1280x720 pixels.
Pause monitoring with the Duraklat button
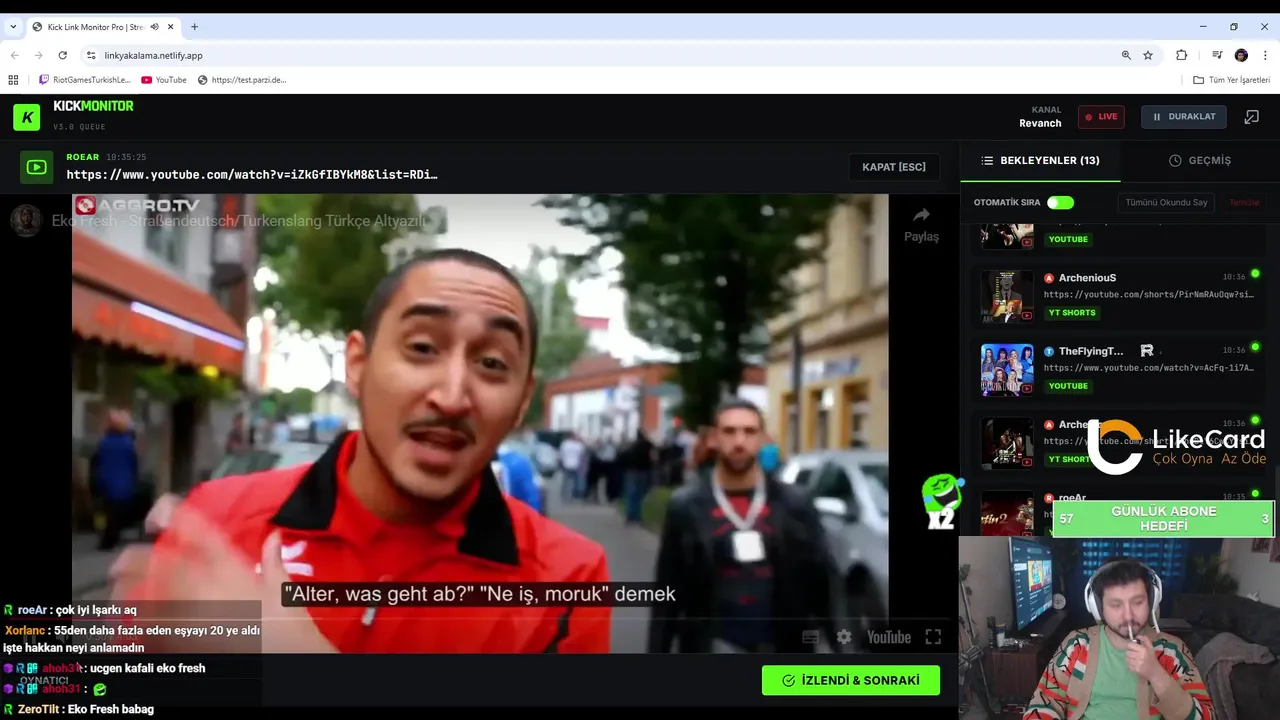[x=1183, y=117]
